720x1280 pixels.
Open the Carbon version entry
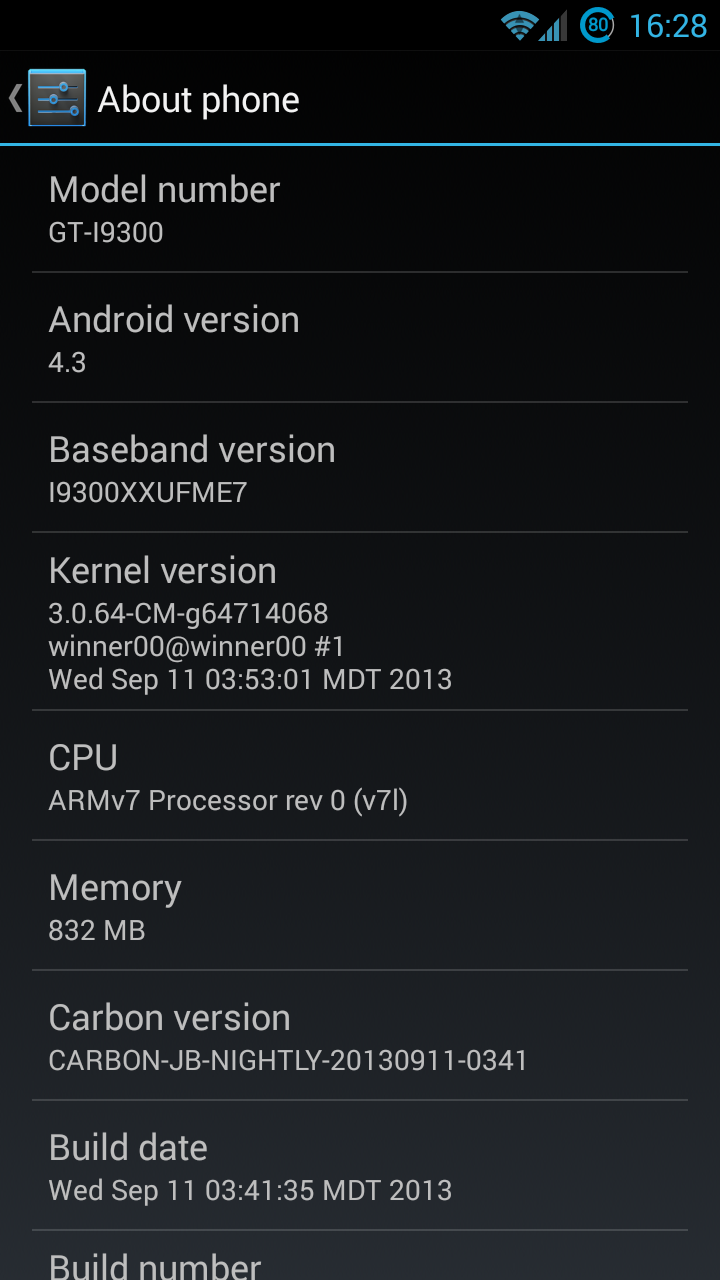click(x=360, y=1036)
